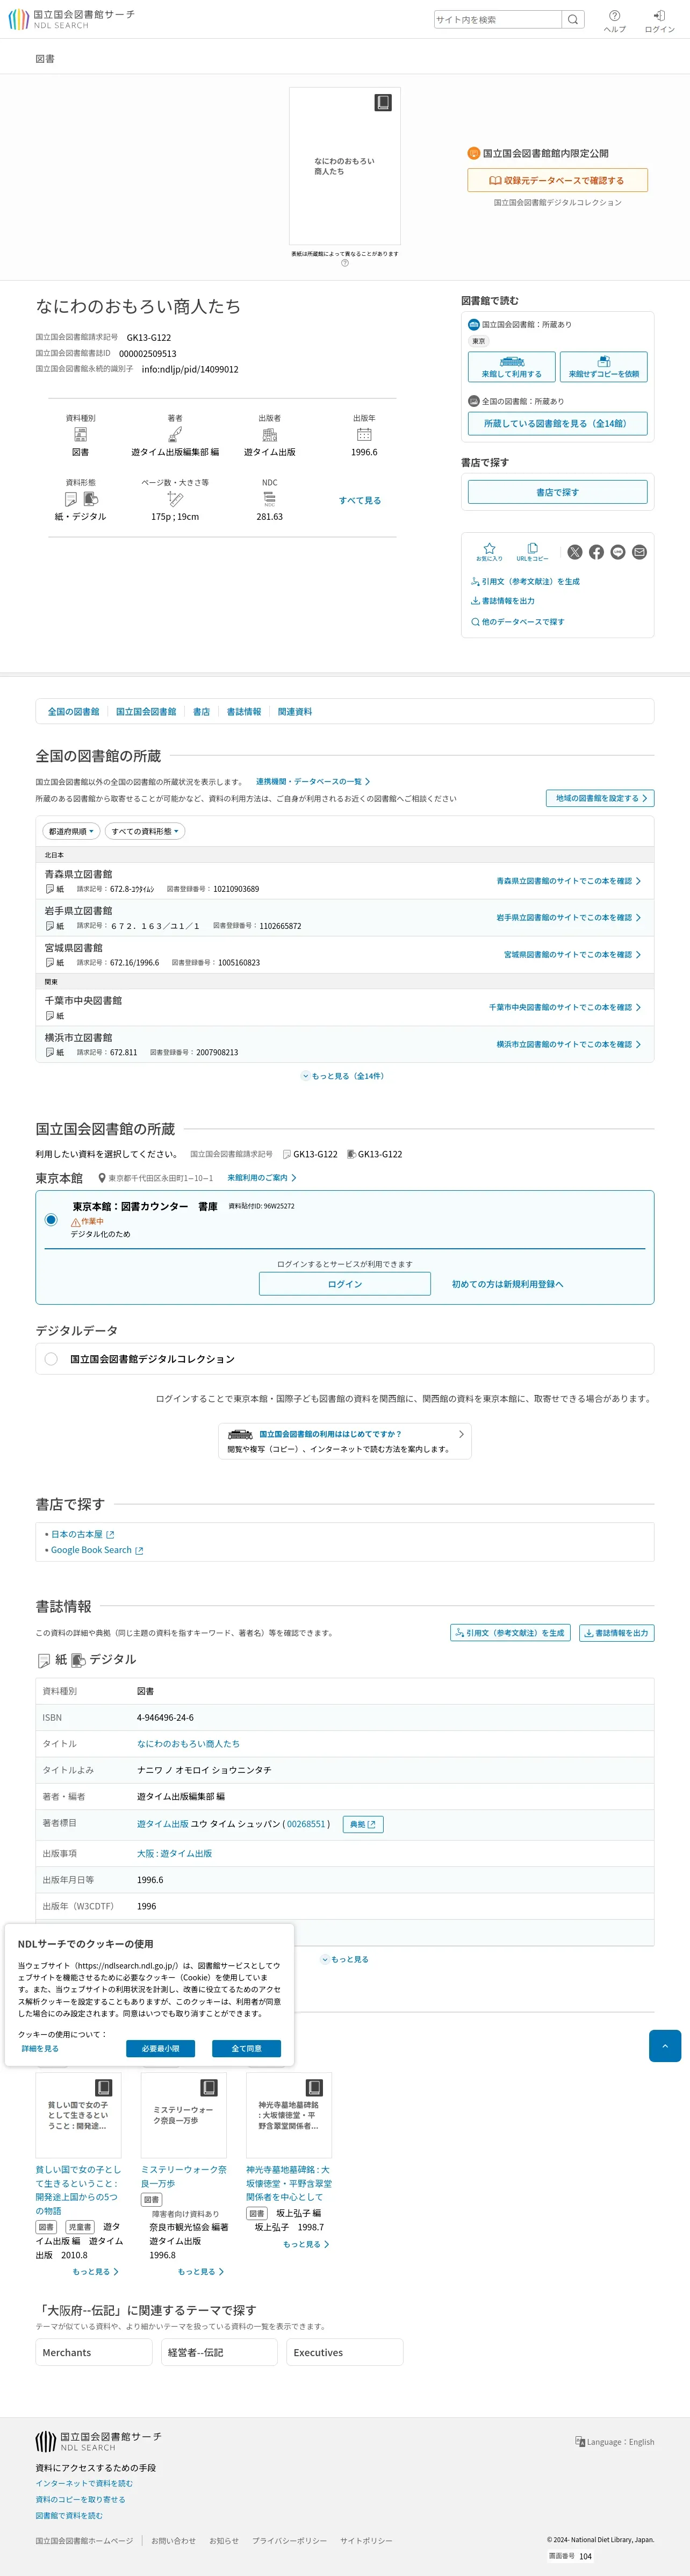Share by email envelope icon
This screenshot has height=2576, width=690.
click(640, 552)
